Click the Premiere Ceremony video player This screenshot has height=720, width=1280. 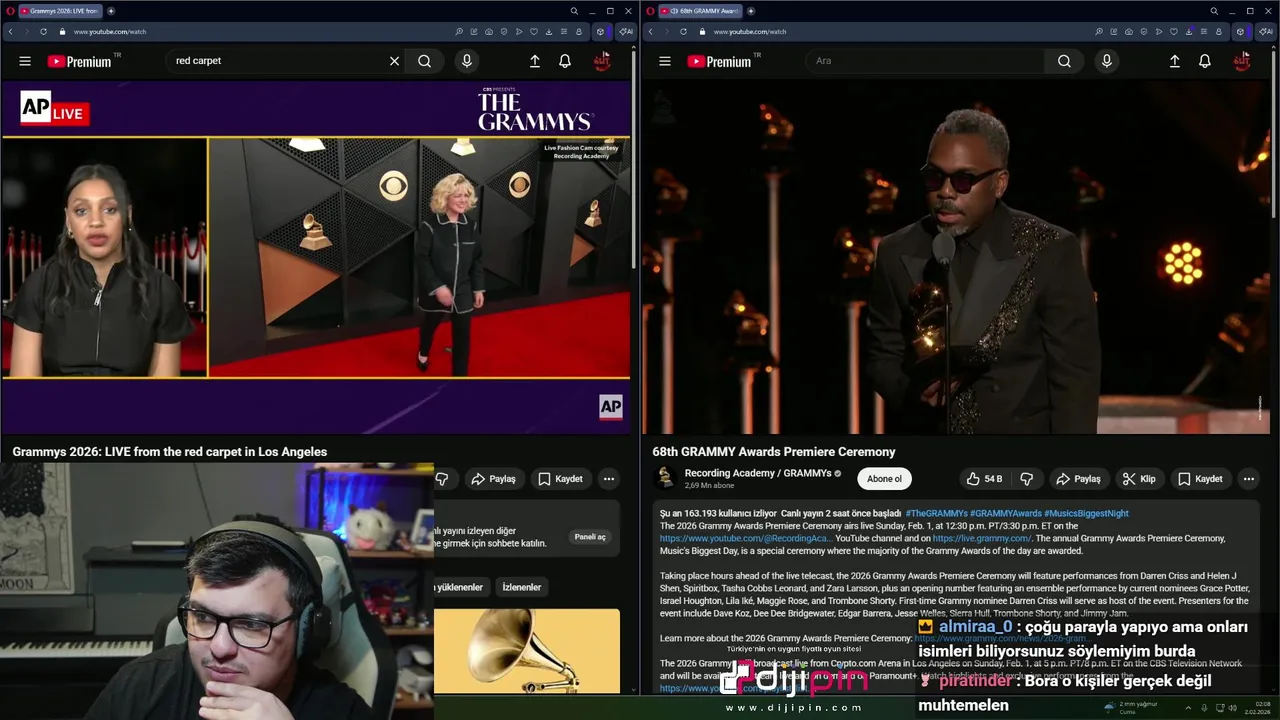[956, 257]
